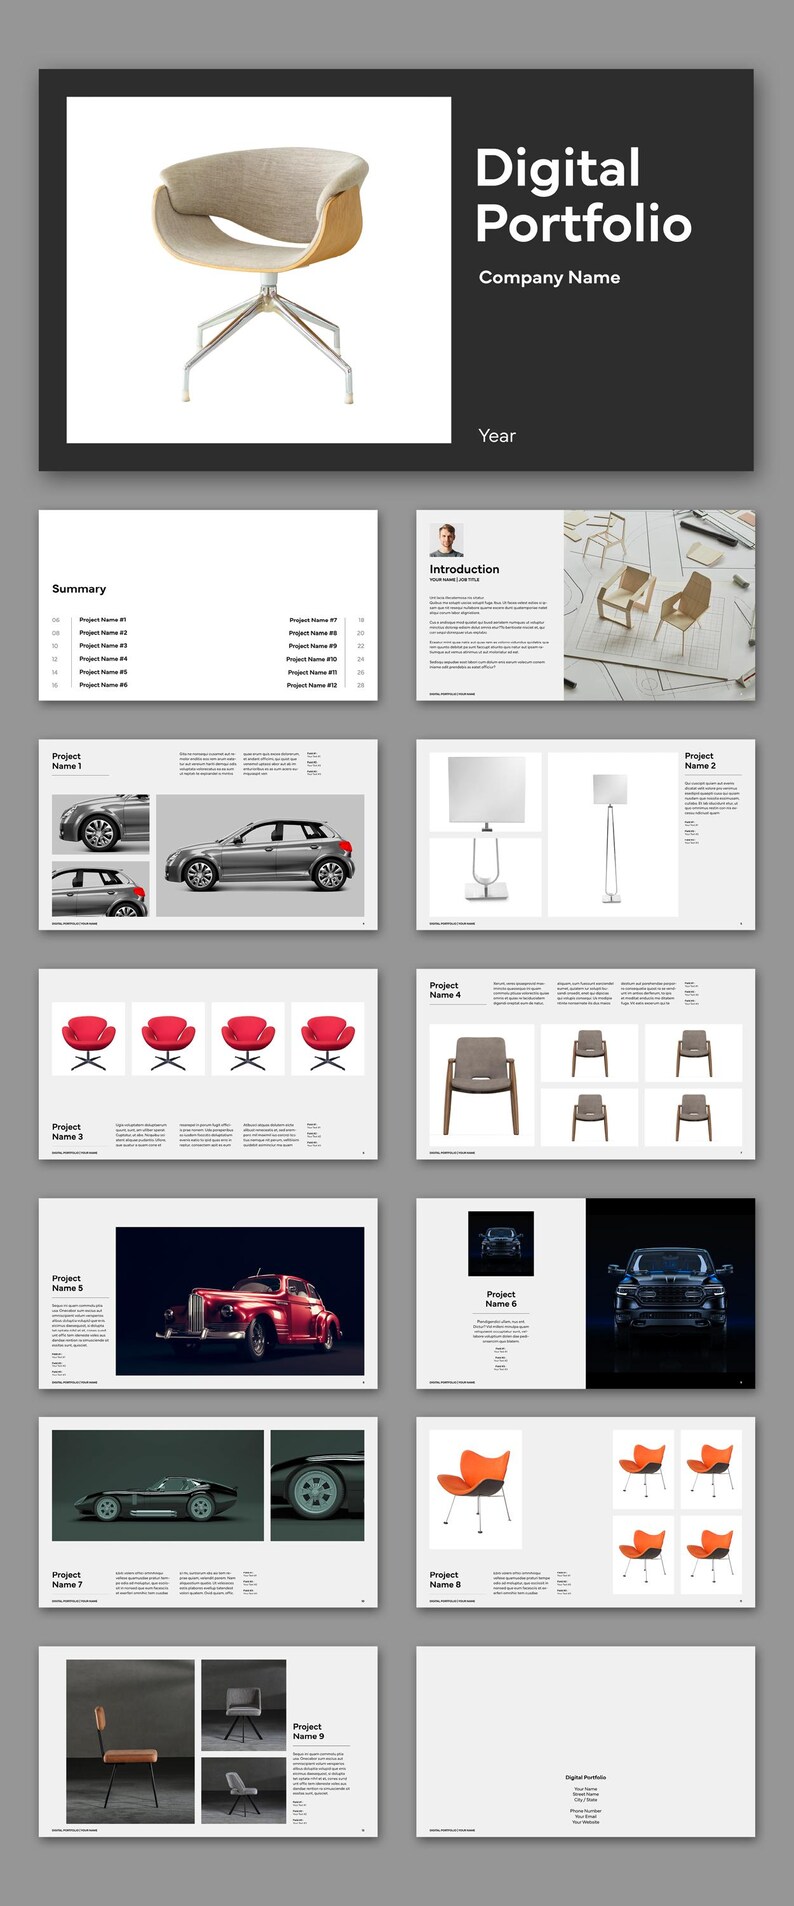
Task: Select the cover slide's beige swivel chair image
Action: [258, 270]
